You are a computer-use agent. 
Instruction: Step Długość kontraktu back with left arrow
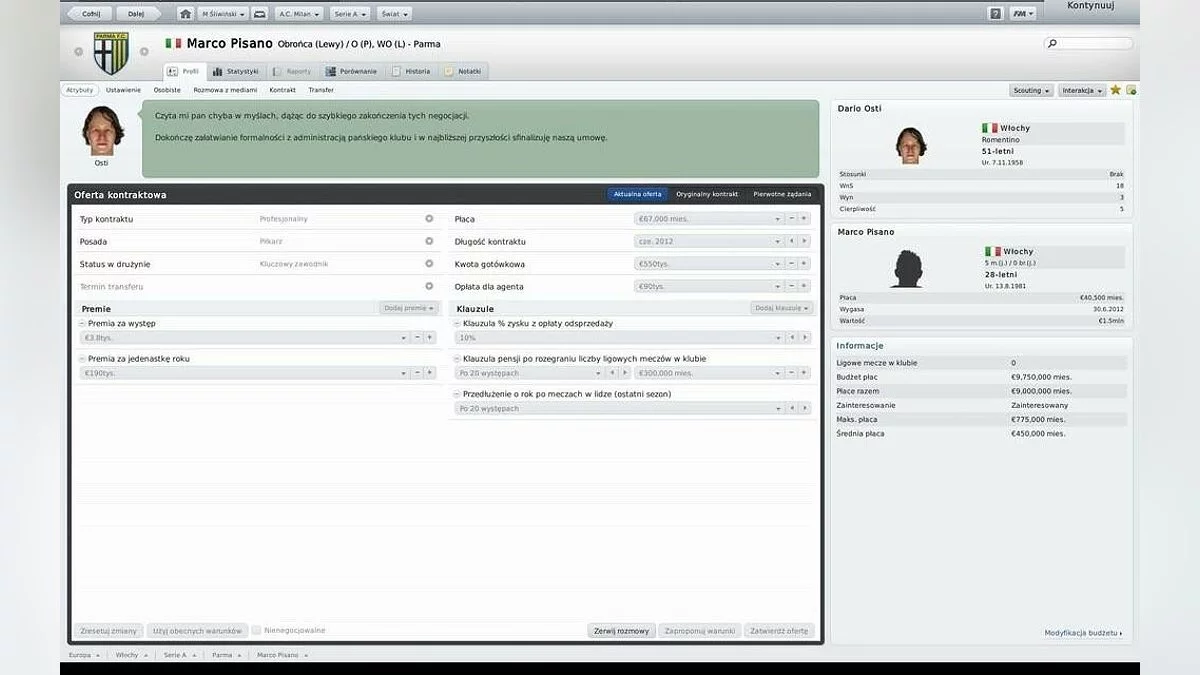791,241
